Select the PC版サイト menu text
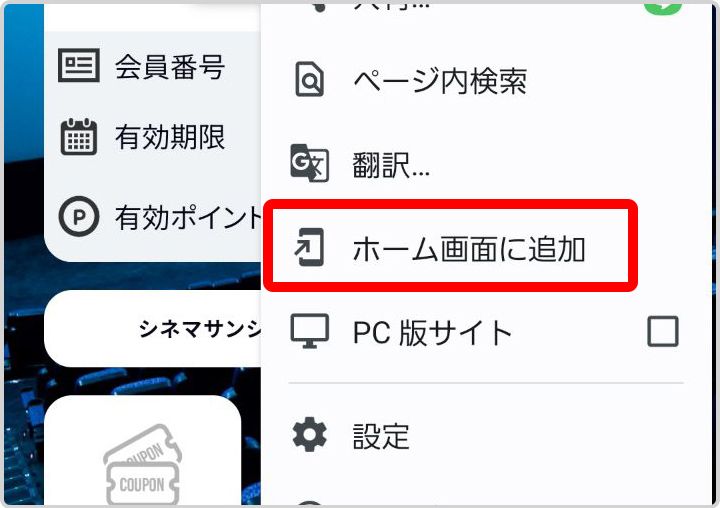The image size is (720, 508). pyautogui.click(x=432, y=332)
